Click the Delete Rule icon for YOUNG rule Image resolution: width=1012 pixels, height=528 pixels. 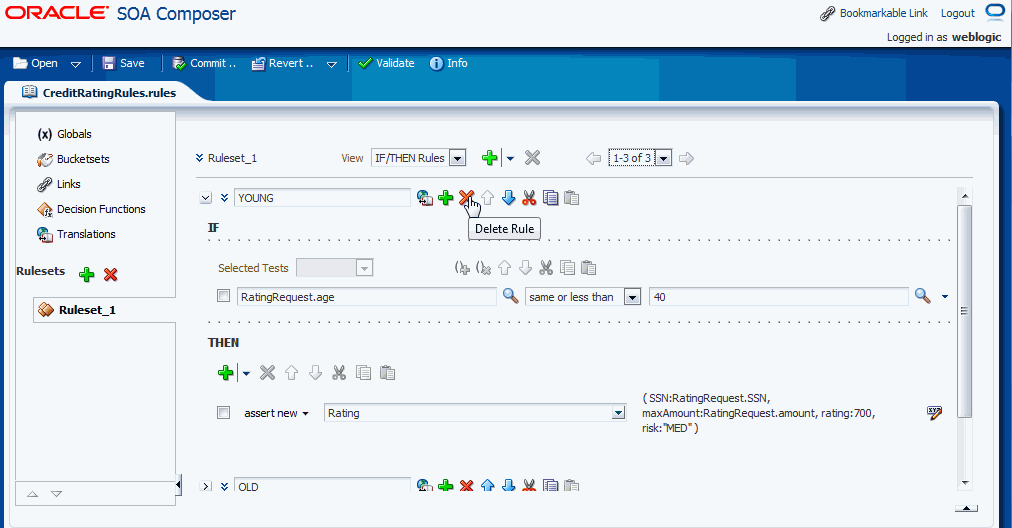466,198
